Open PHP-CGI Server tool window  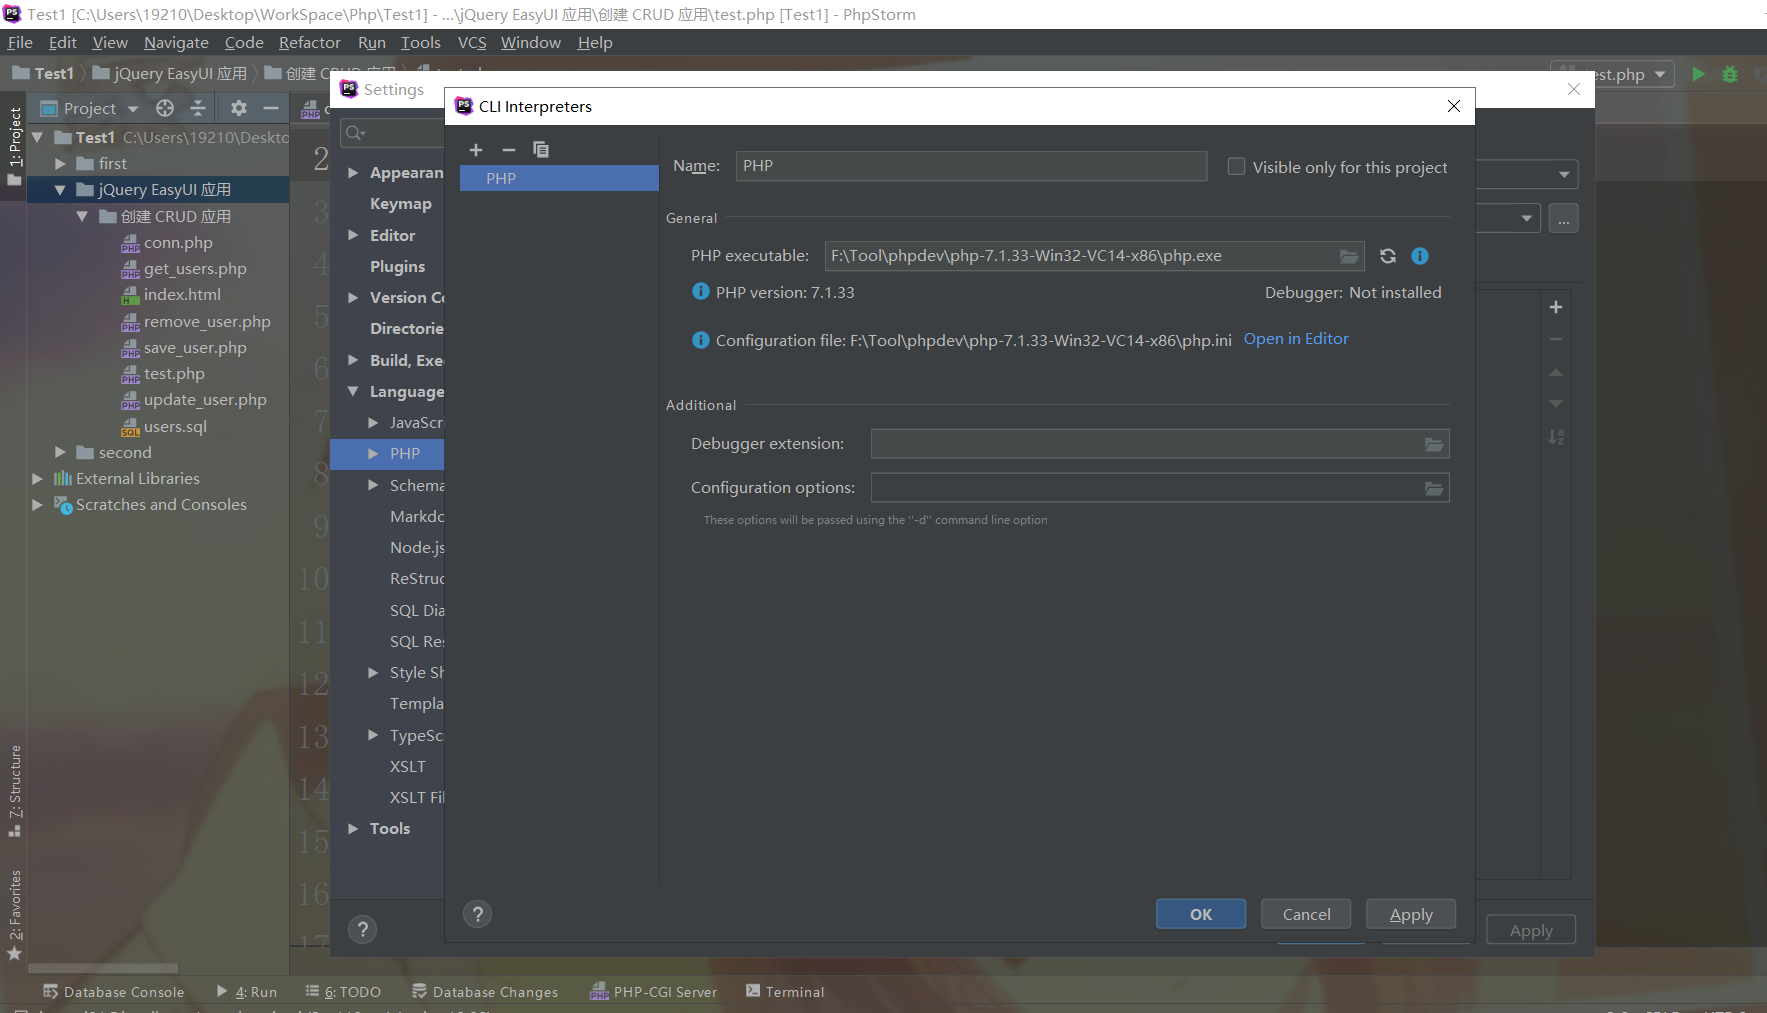pyautogui.click(x=654, y=992)
